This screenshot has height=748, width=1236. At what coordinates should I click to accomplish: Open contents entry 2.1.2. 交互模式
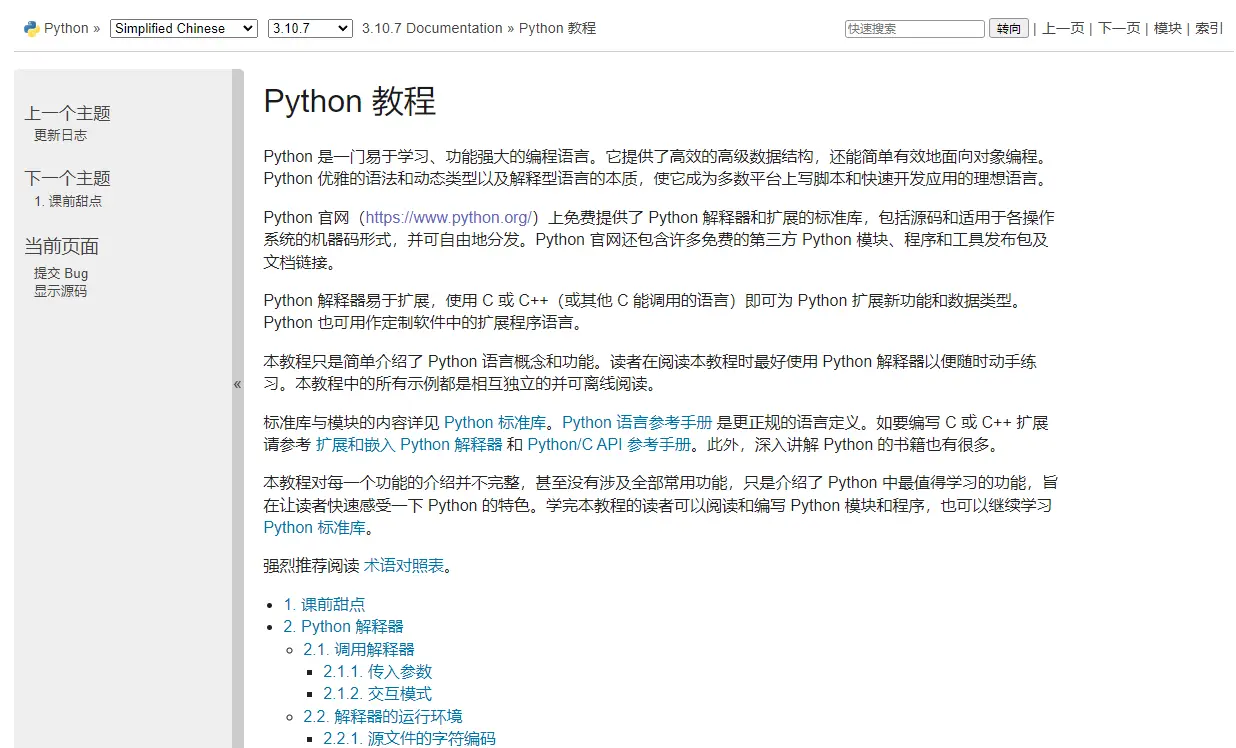coord(378,693)
